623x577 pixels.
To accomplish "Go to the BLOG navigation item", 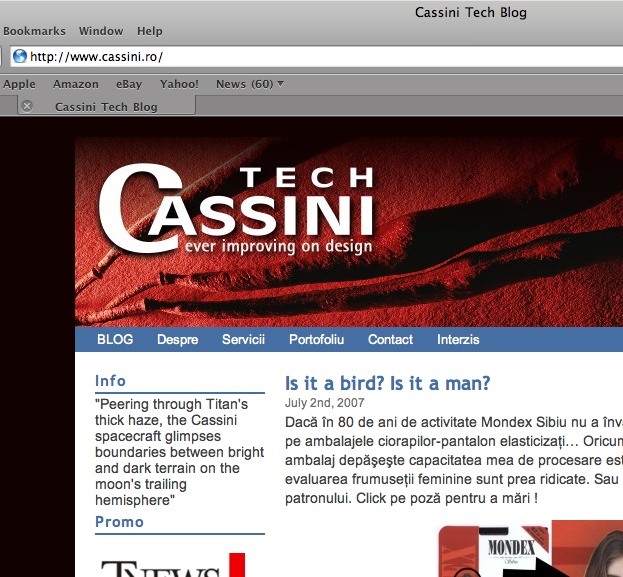I will click(115, 340).
